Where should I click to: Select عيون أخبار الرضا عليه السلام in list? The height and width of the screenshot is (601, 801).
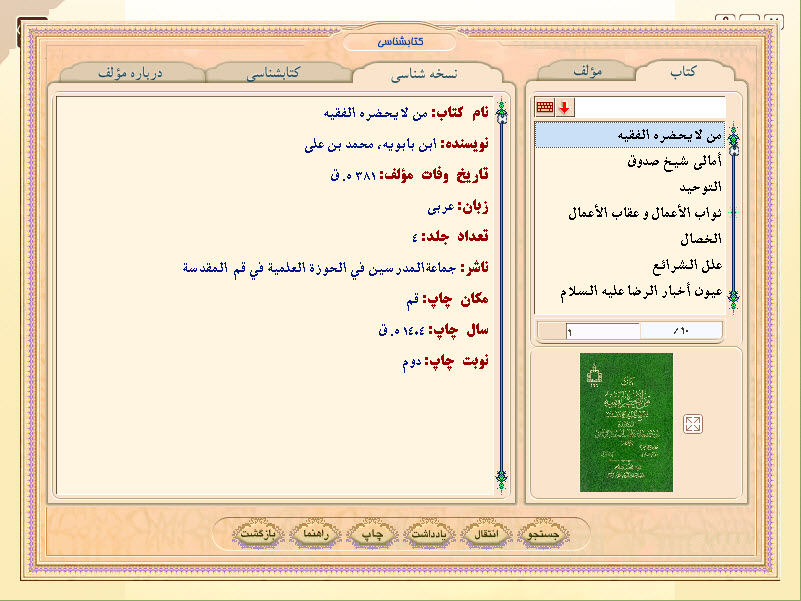coord(630,292)
